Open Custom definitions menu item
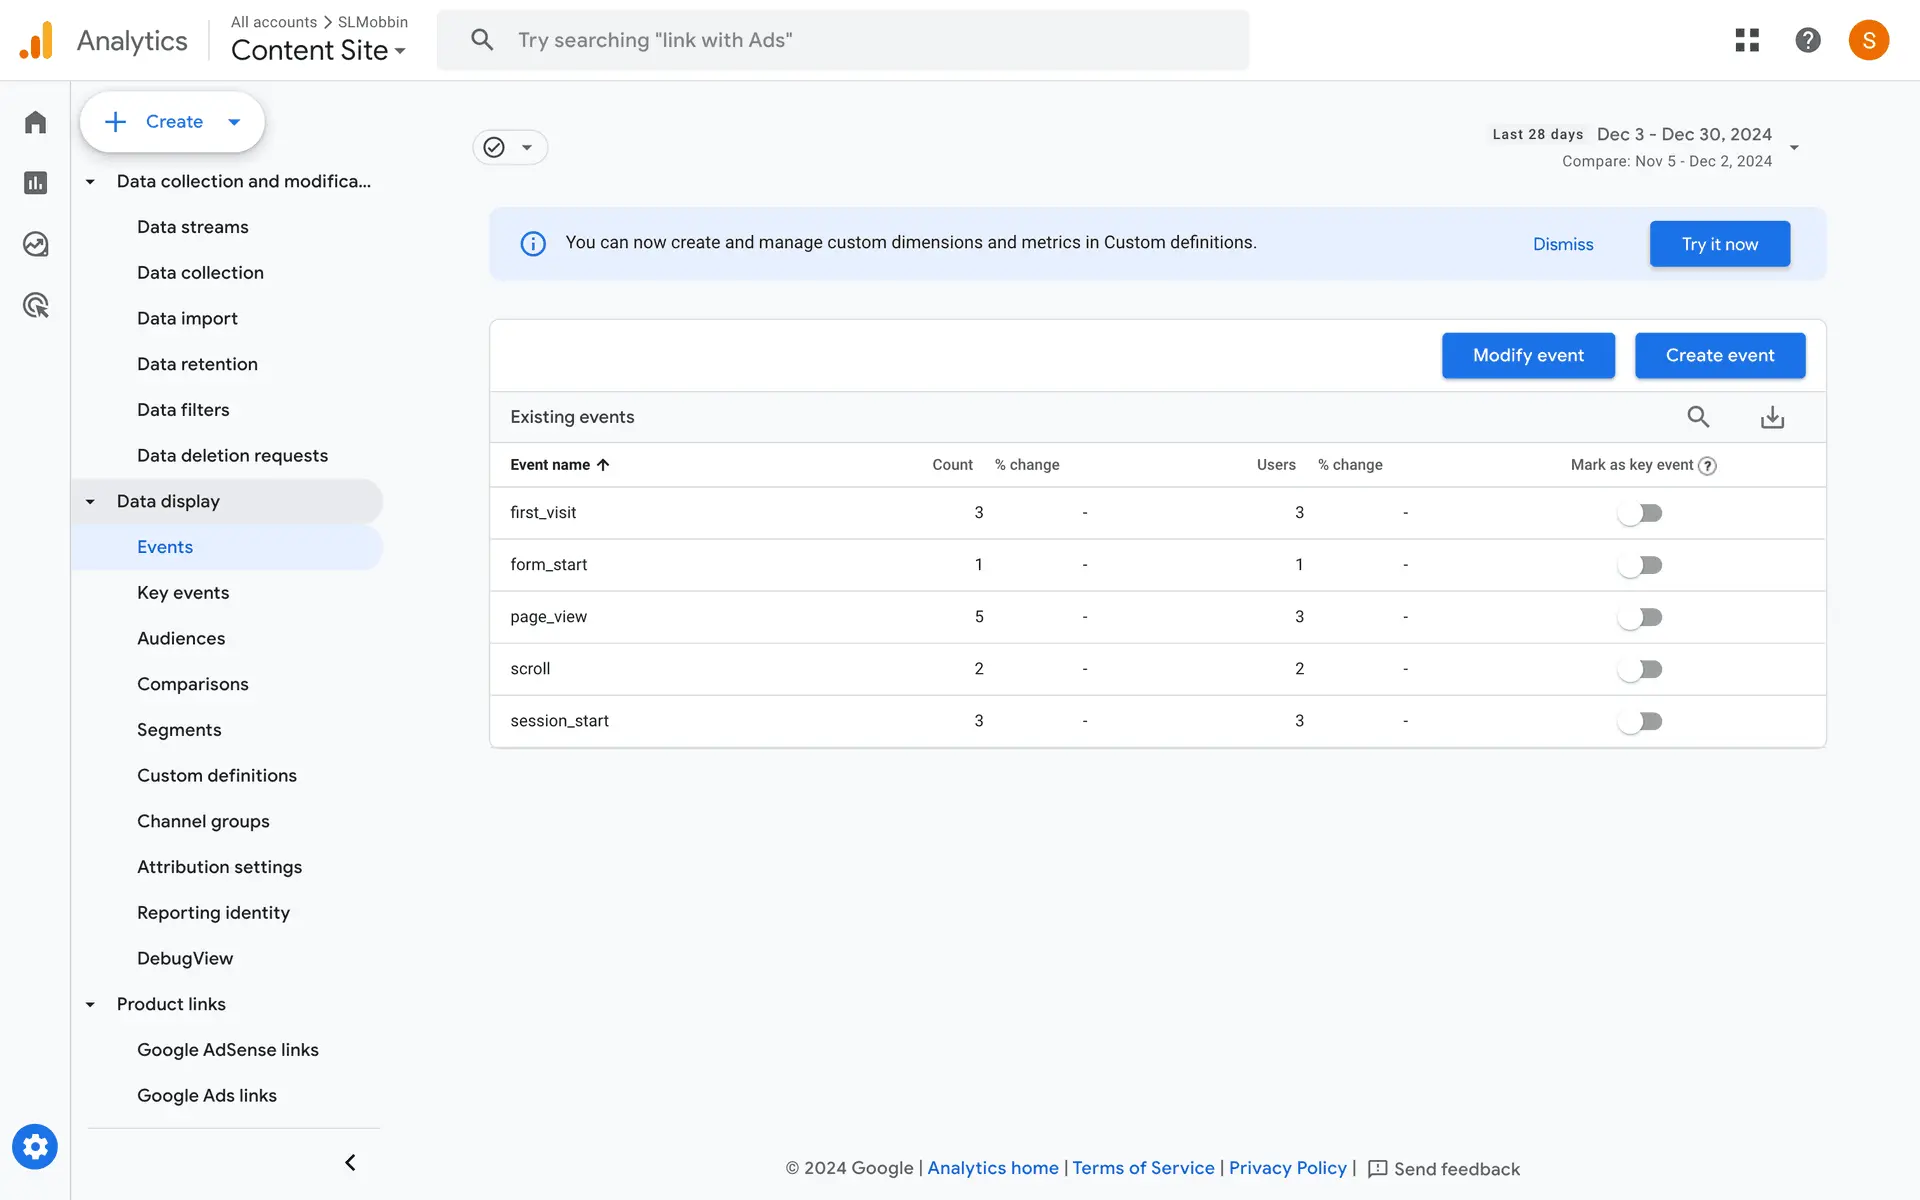This screenshot has height=1200, width=1920. click(x=217, y=776)
